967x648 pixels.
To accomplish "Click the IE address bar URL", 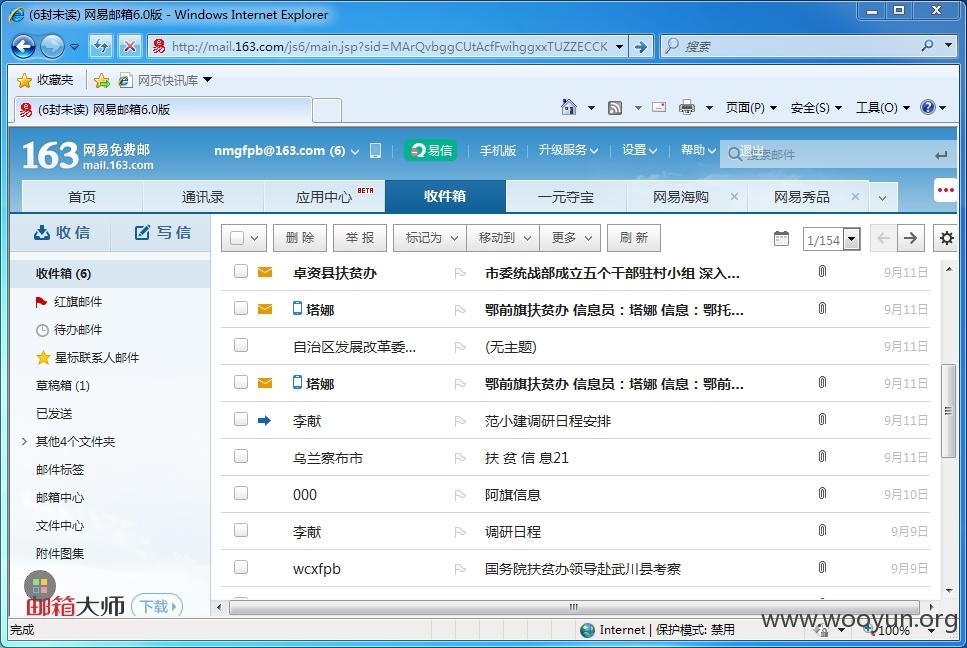I will click(x=389, y=46).
